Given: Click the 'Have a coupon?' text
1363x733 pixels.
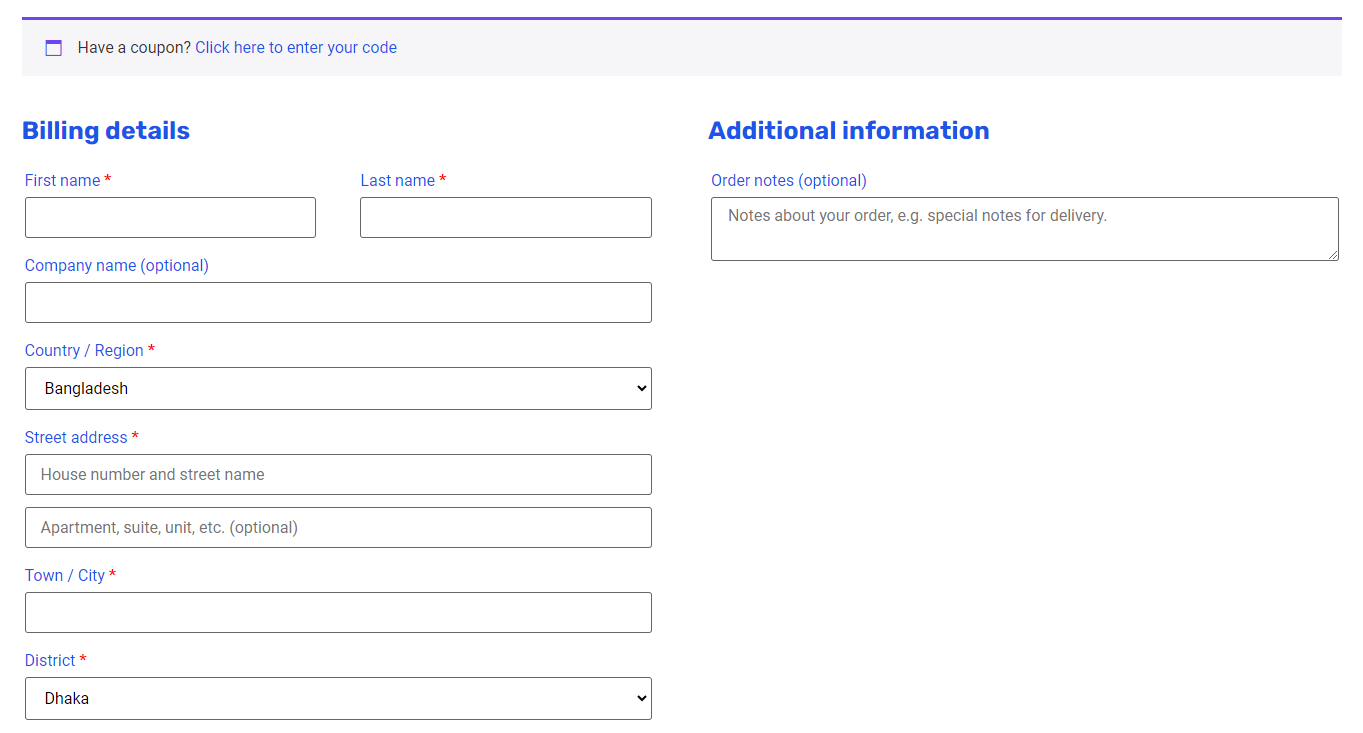Looking at the screenshot, I should tap(134, 48).
